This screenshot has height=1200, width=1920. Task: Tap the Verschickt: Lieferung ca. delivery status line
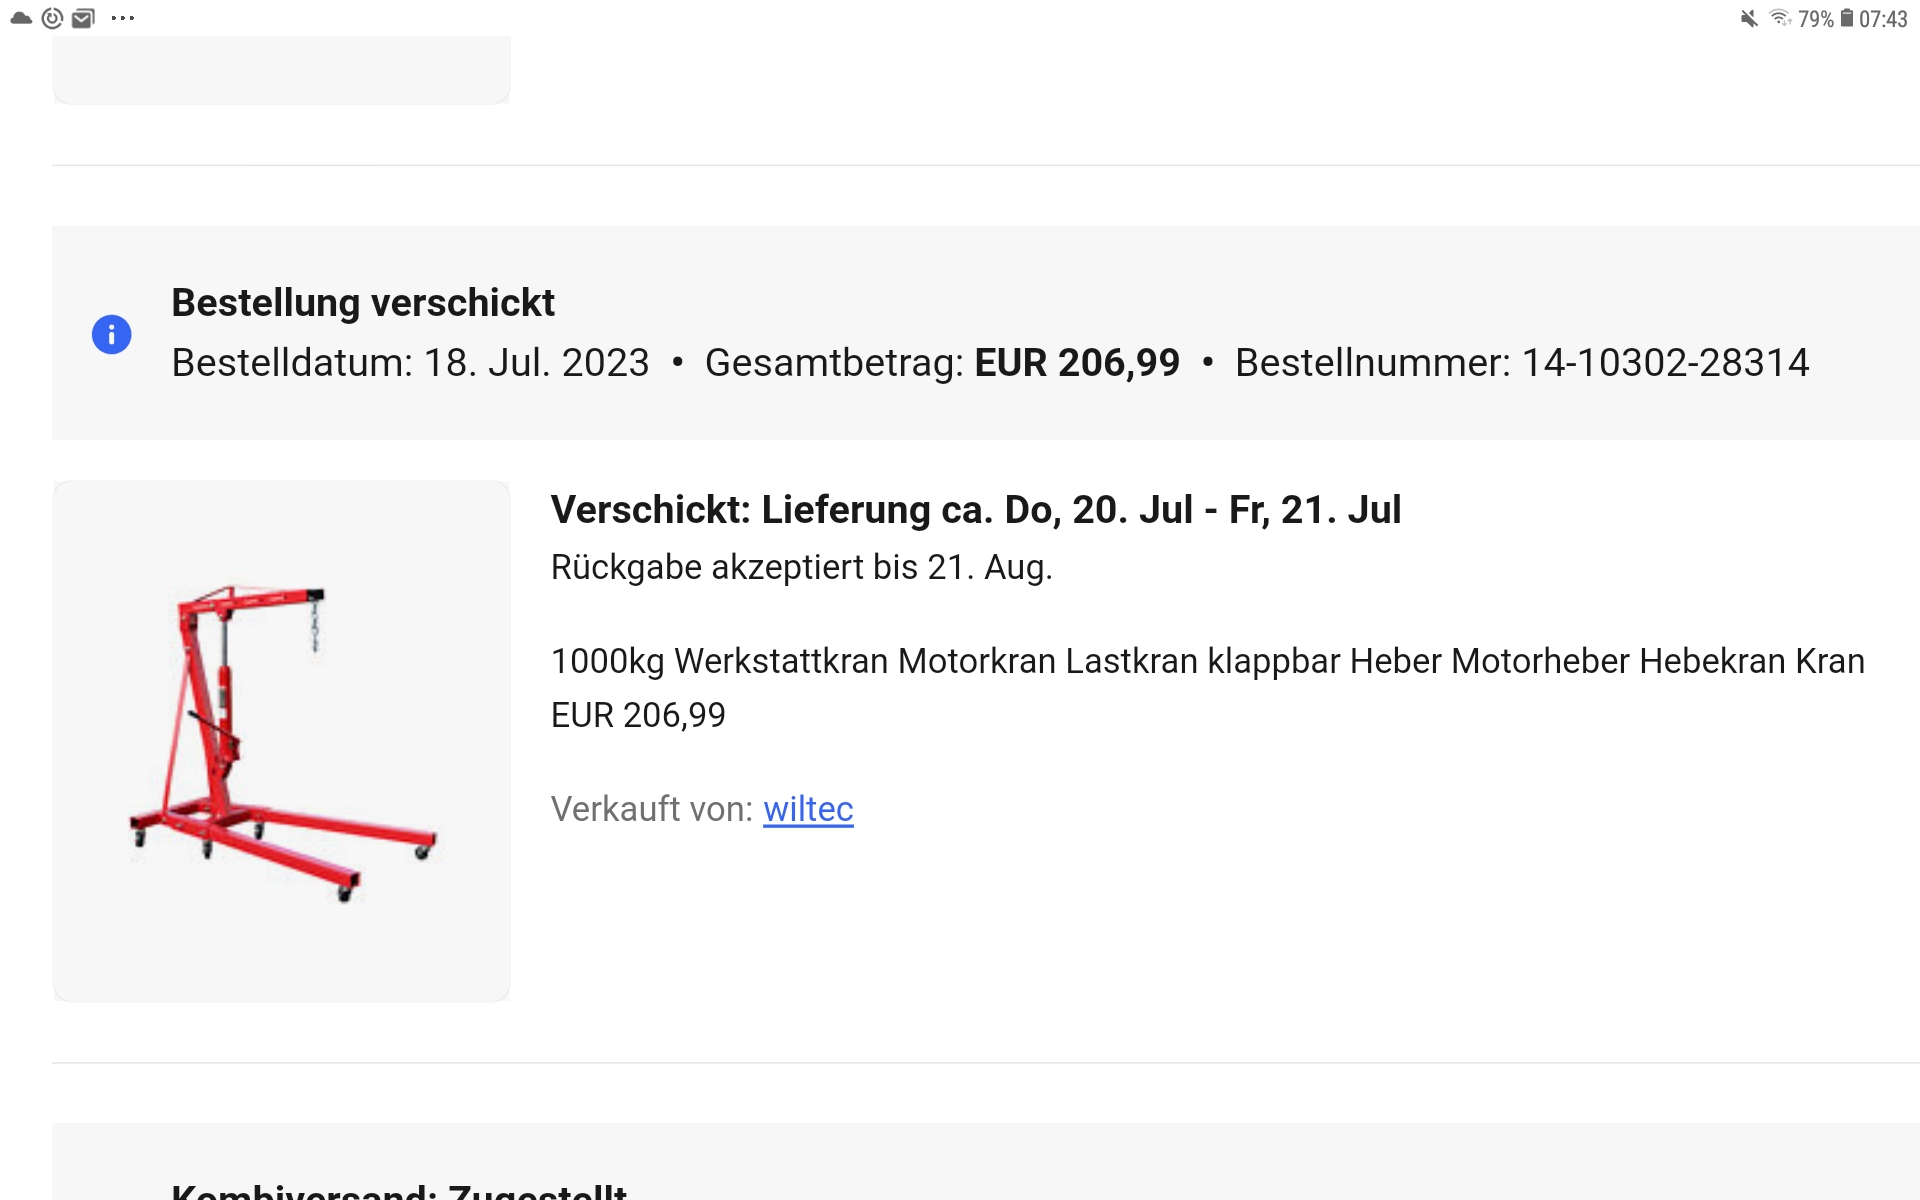pyautogui.click(x=976, y=510)
